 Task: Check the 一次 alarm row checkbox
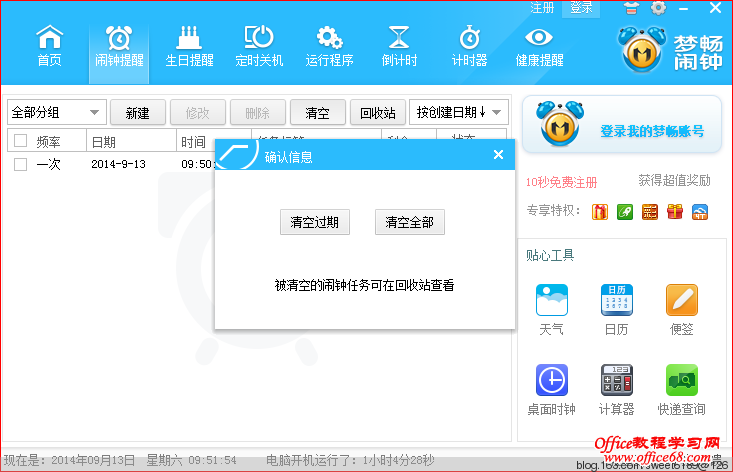pyautogui.click(x=20, y=164)
